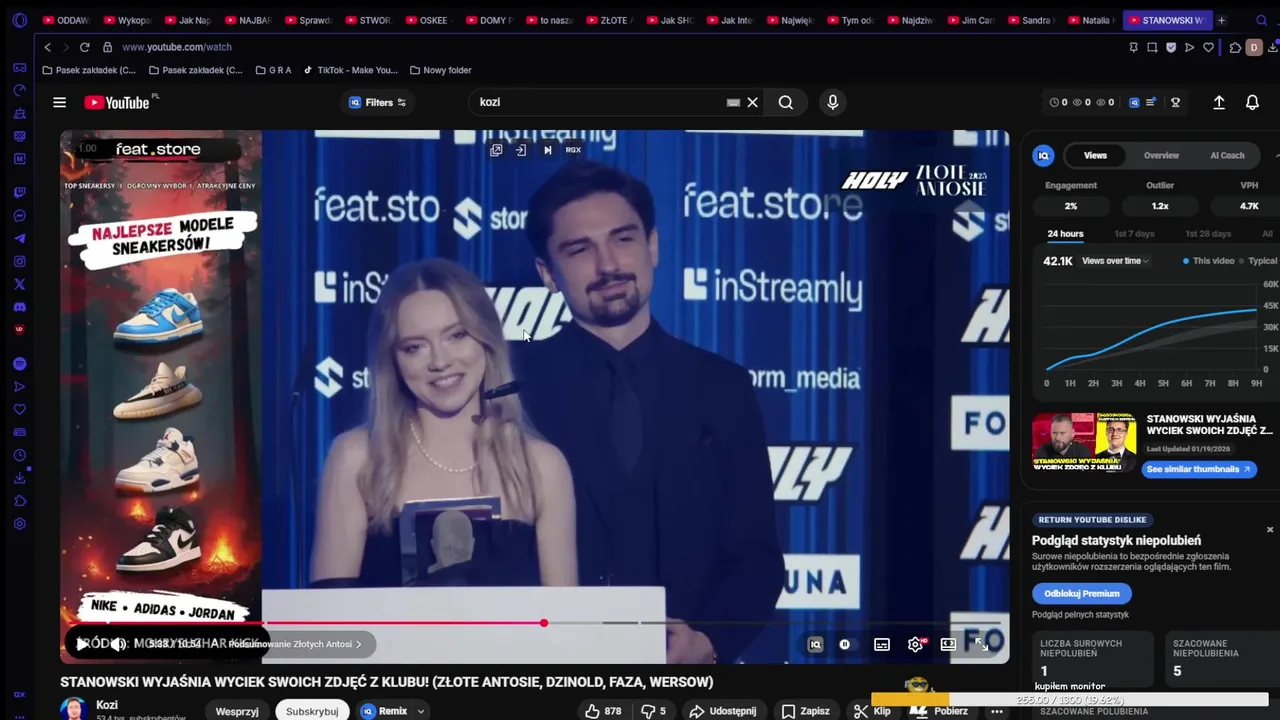Open a new browser tab with plus
The width and height of the screenshot is (1280, 720).
pos(1221,20)
